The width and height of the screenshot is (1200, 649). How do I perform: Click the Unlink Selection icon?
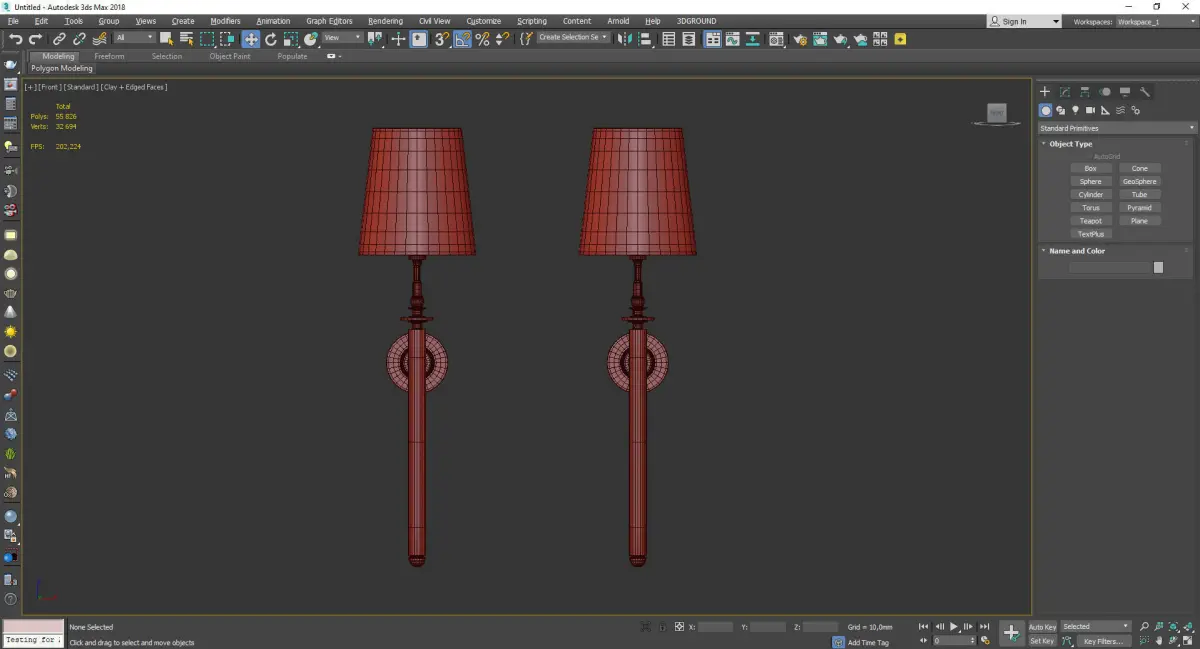[x=79, y=39]
